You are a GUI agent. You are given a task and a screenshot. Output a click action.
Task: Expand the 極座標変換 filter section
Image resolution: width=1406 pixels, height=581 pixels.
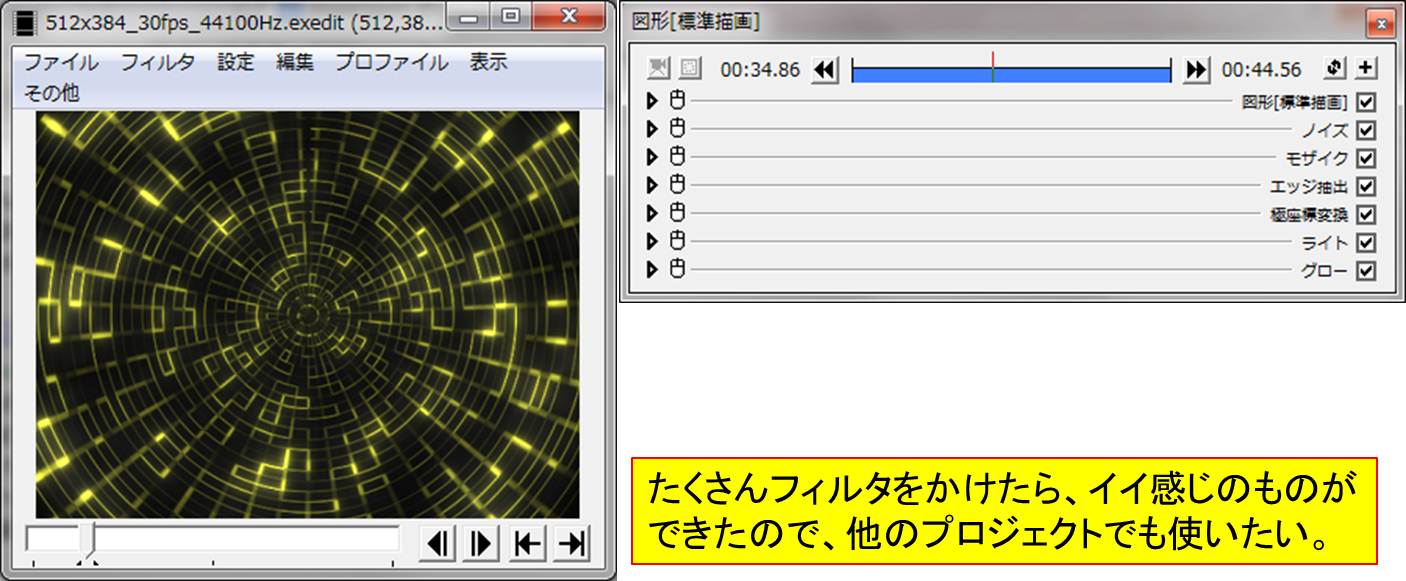coord(653,213)
